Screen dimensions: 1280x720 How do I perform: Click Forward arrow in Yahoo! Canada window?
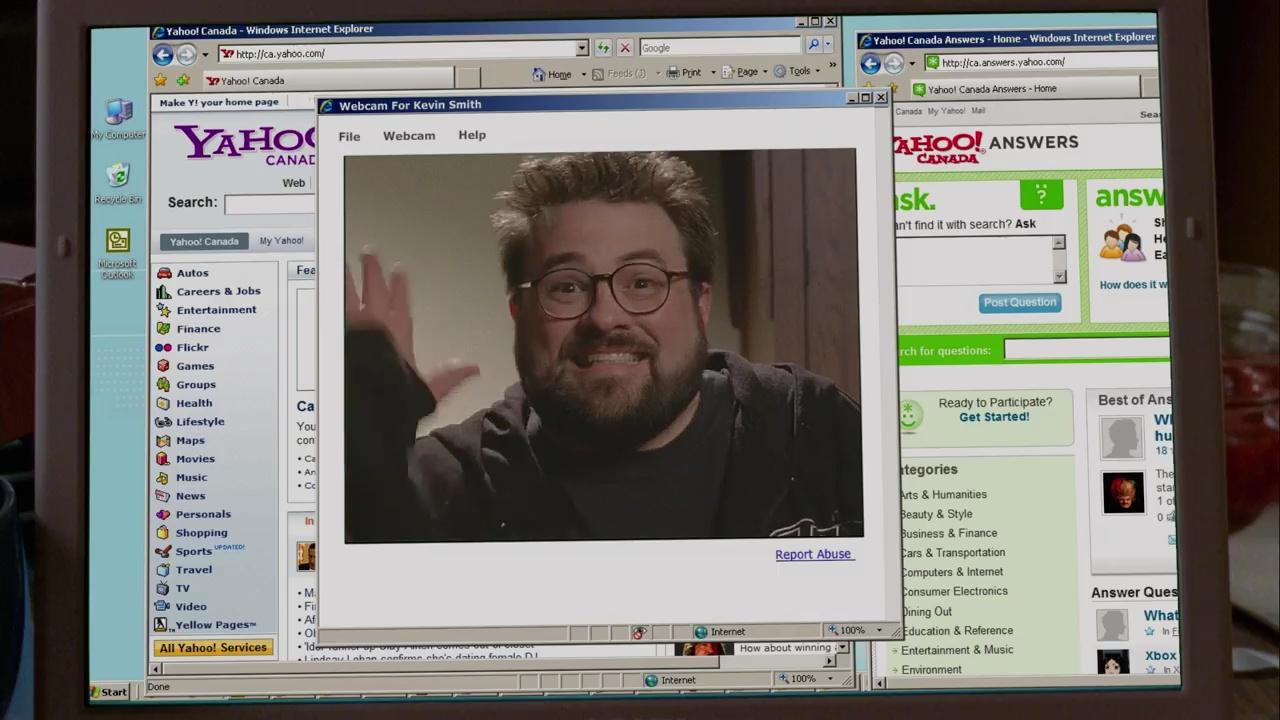(x=186, y=55)
